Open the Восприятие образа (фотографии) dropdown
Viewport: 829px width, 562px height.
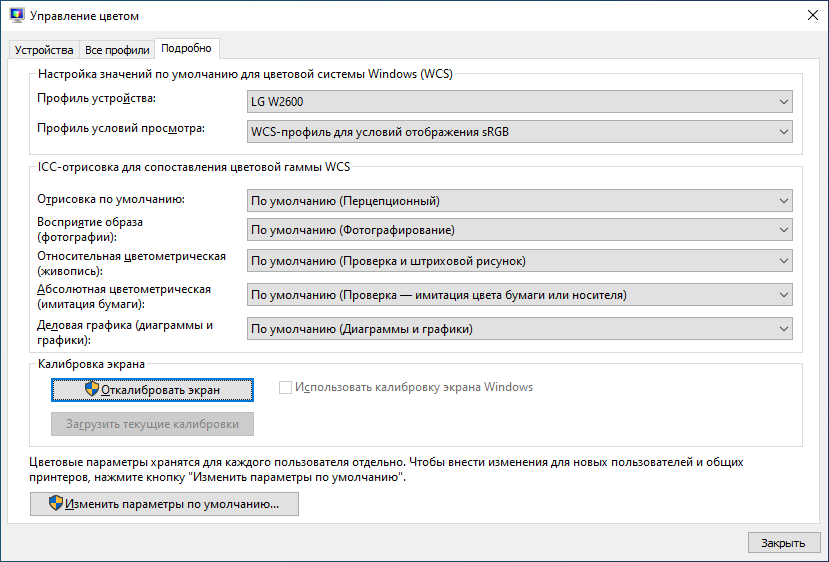[520, 230]
